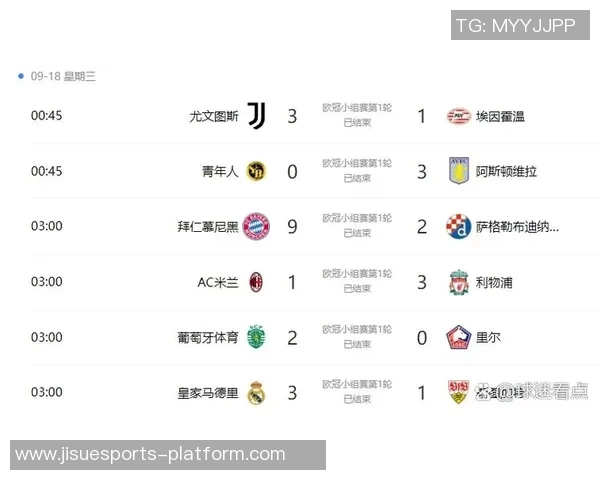Click the Sporting CP club crest
600x480 pixels.
[257, 337]
